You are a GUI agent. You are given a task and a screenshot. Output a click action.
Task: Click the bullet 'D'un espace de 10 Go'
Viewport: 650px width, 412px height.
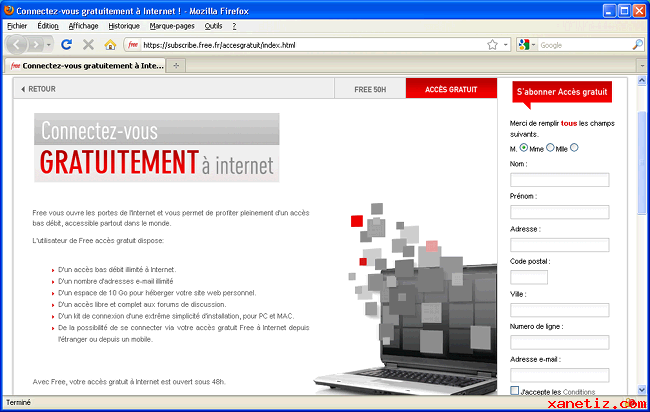pyautogui.click(x=157, y=293)
